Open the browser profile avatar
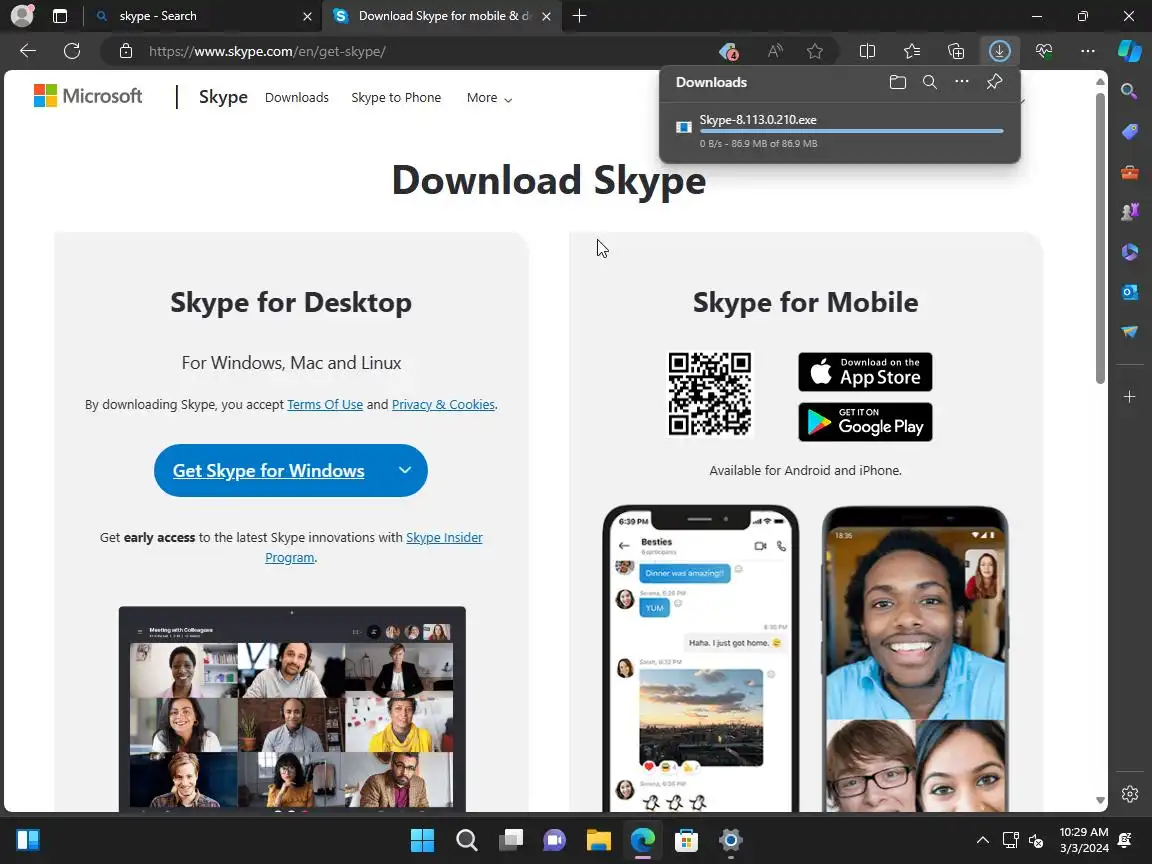The image size is (1152, 864). pyautogui.click(x=22, y=15)
